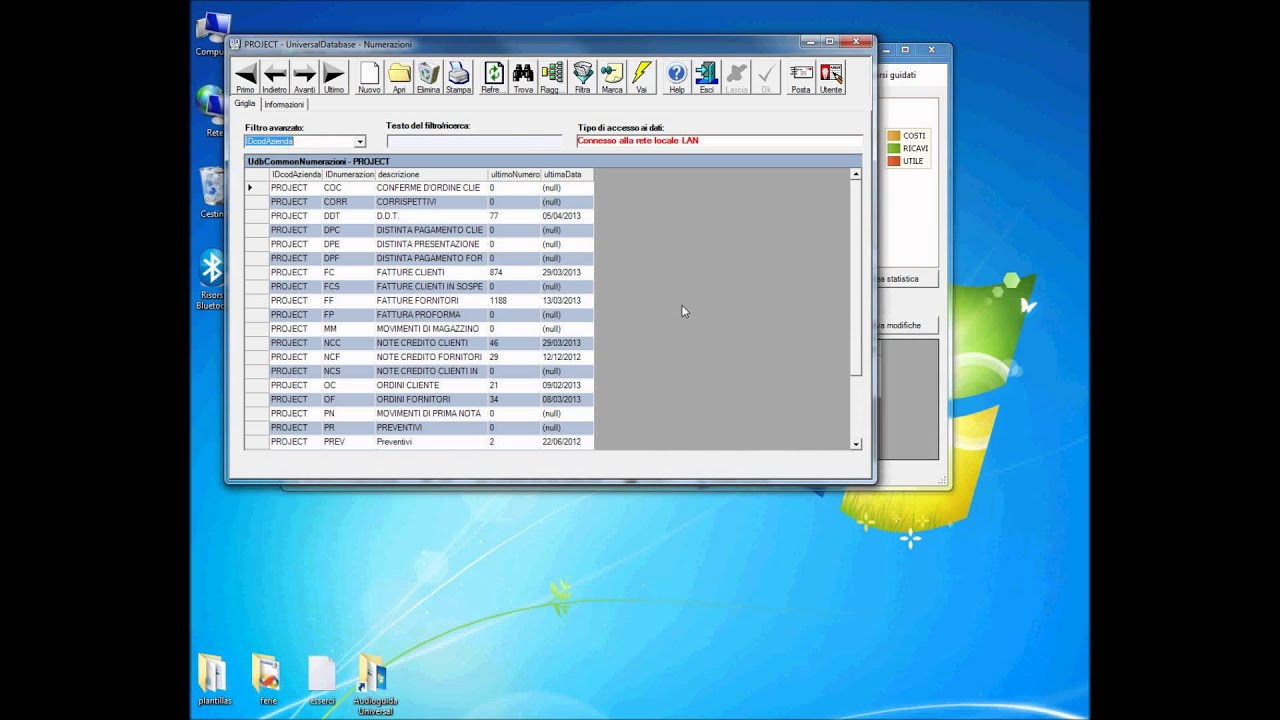Delete record using the Elimina bin icon
1280x720 pixels.
[x=429, y=78]
